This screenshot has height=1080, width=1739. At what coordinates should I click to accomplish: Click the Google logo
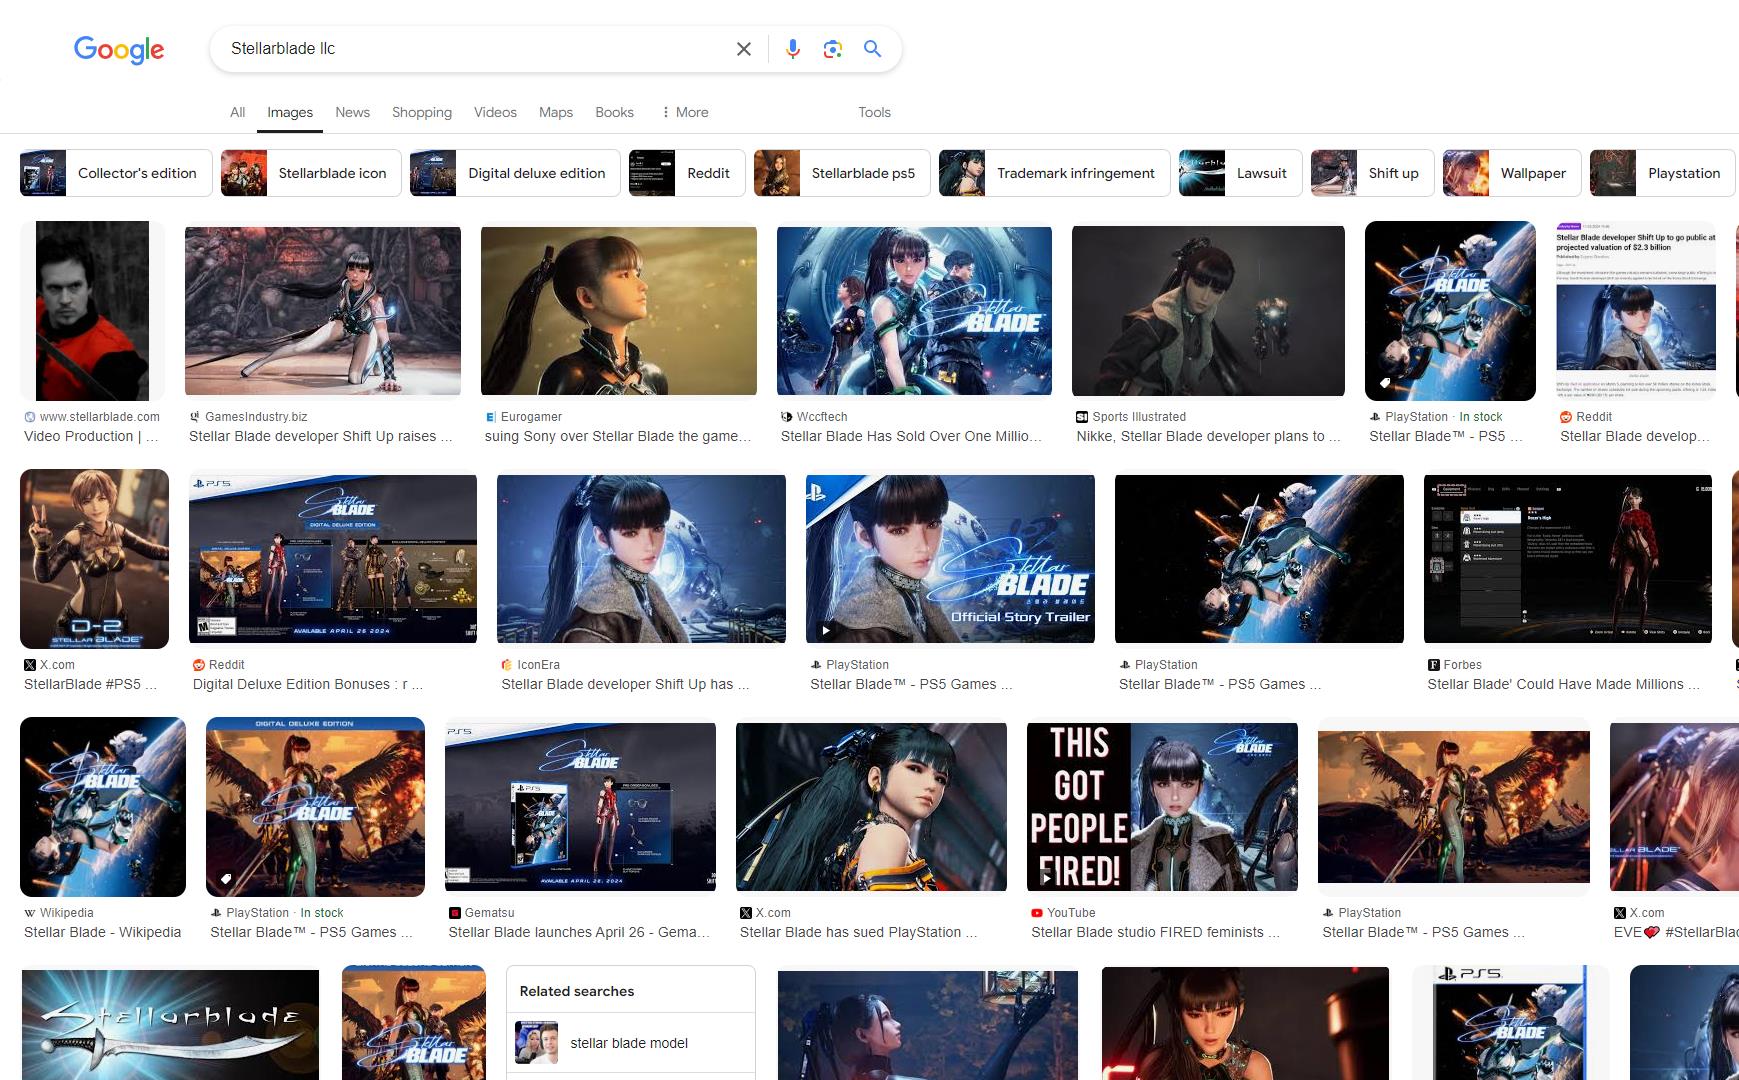click(x=118, y=49)
